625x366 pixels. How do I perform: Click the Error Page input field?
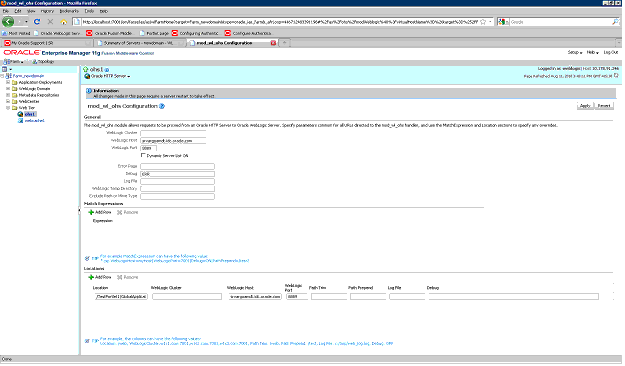click(x=177, y=166)
